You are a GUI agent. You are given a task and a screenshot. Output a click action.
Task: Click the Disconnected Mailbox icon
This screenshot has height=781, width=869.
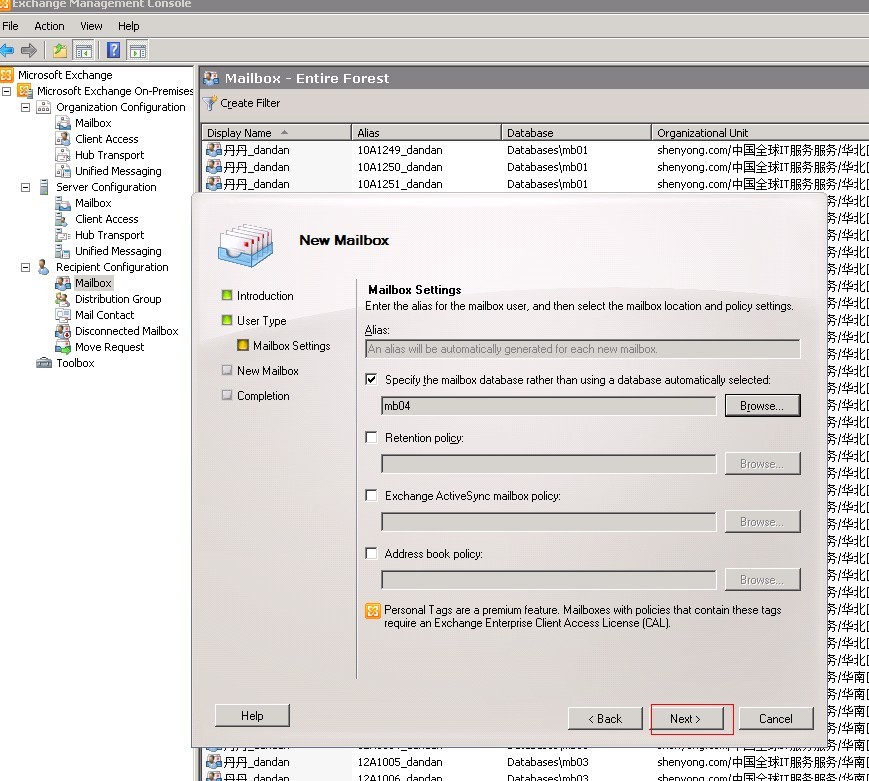tap(63, 331)
